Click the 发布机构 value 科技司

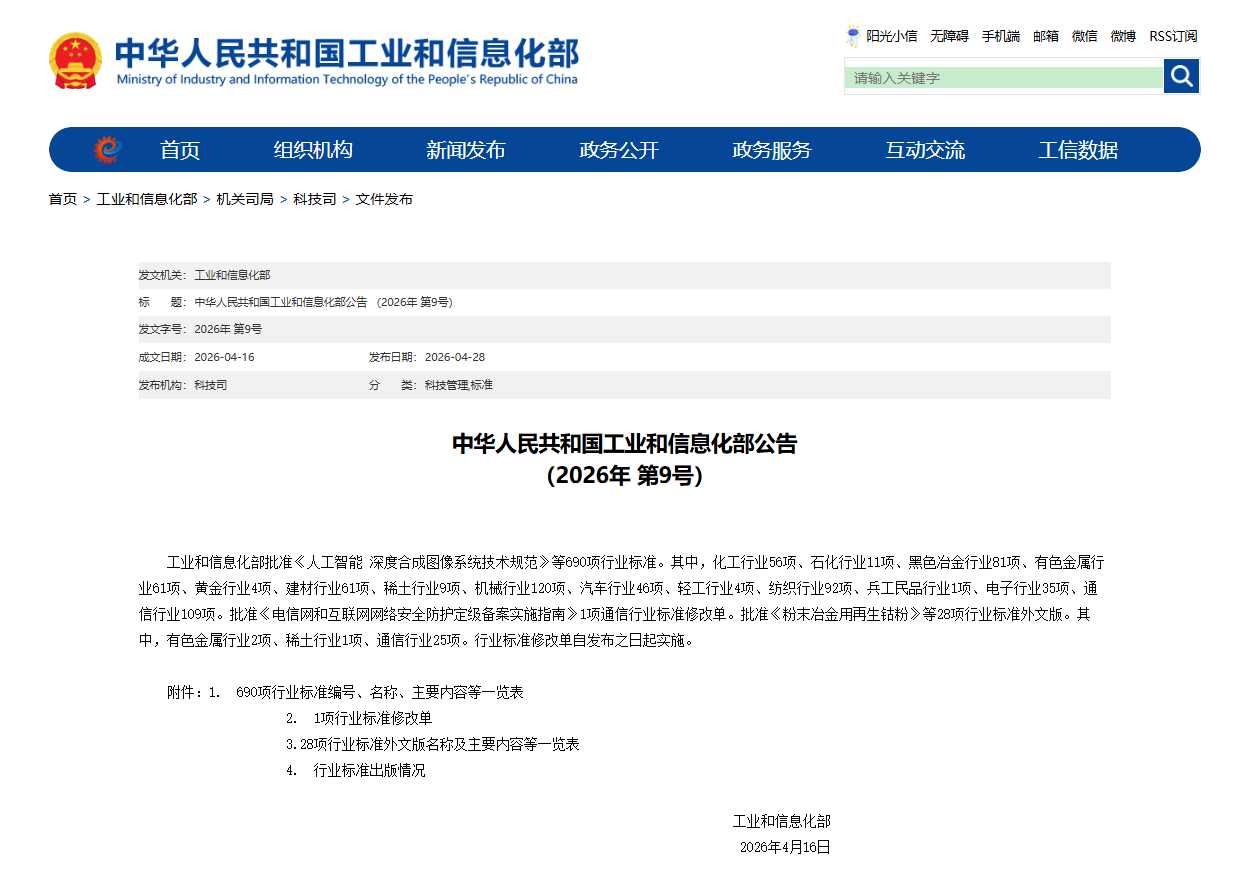pyautogui.click(x=211, y=385)
